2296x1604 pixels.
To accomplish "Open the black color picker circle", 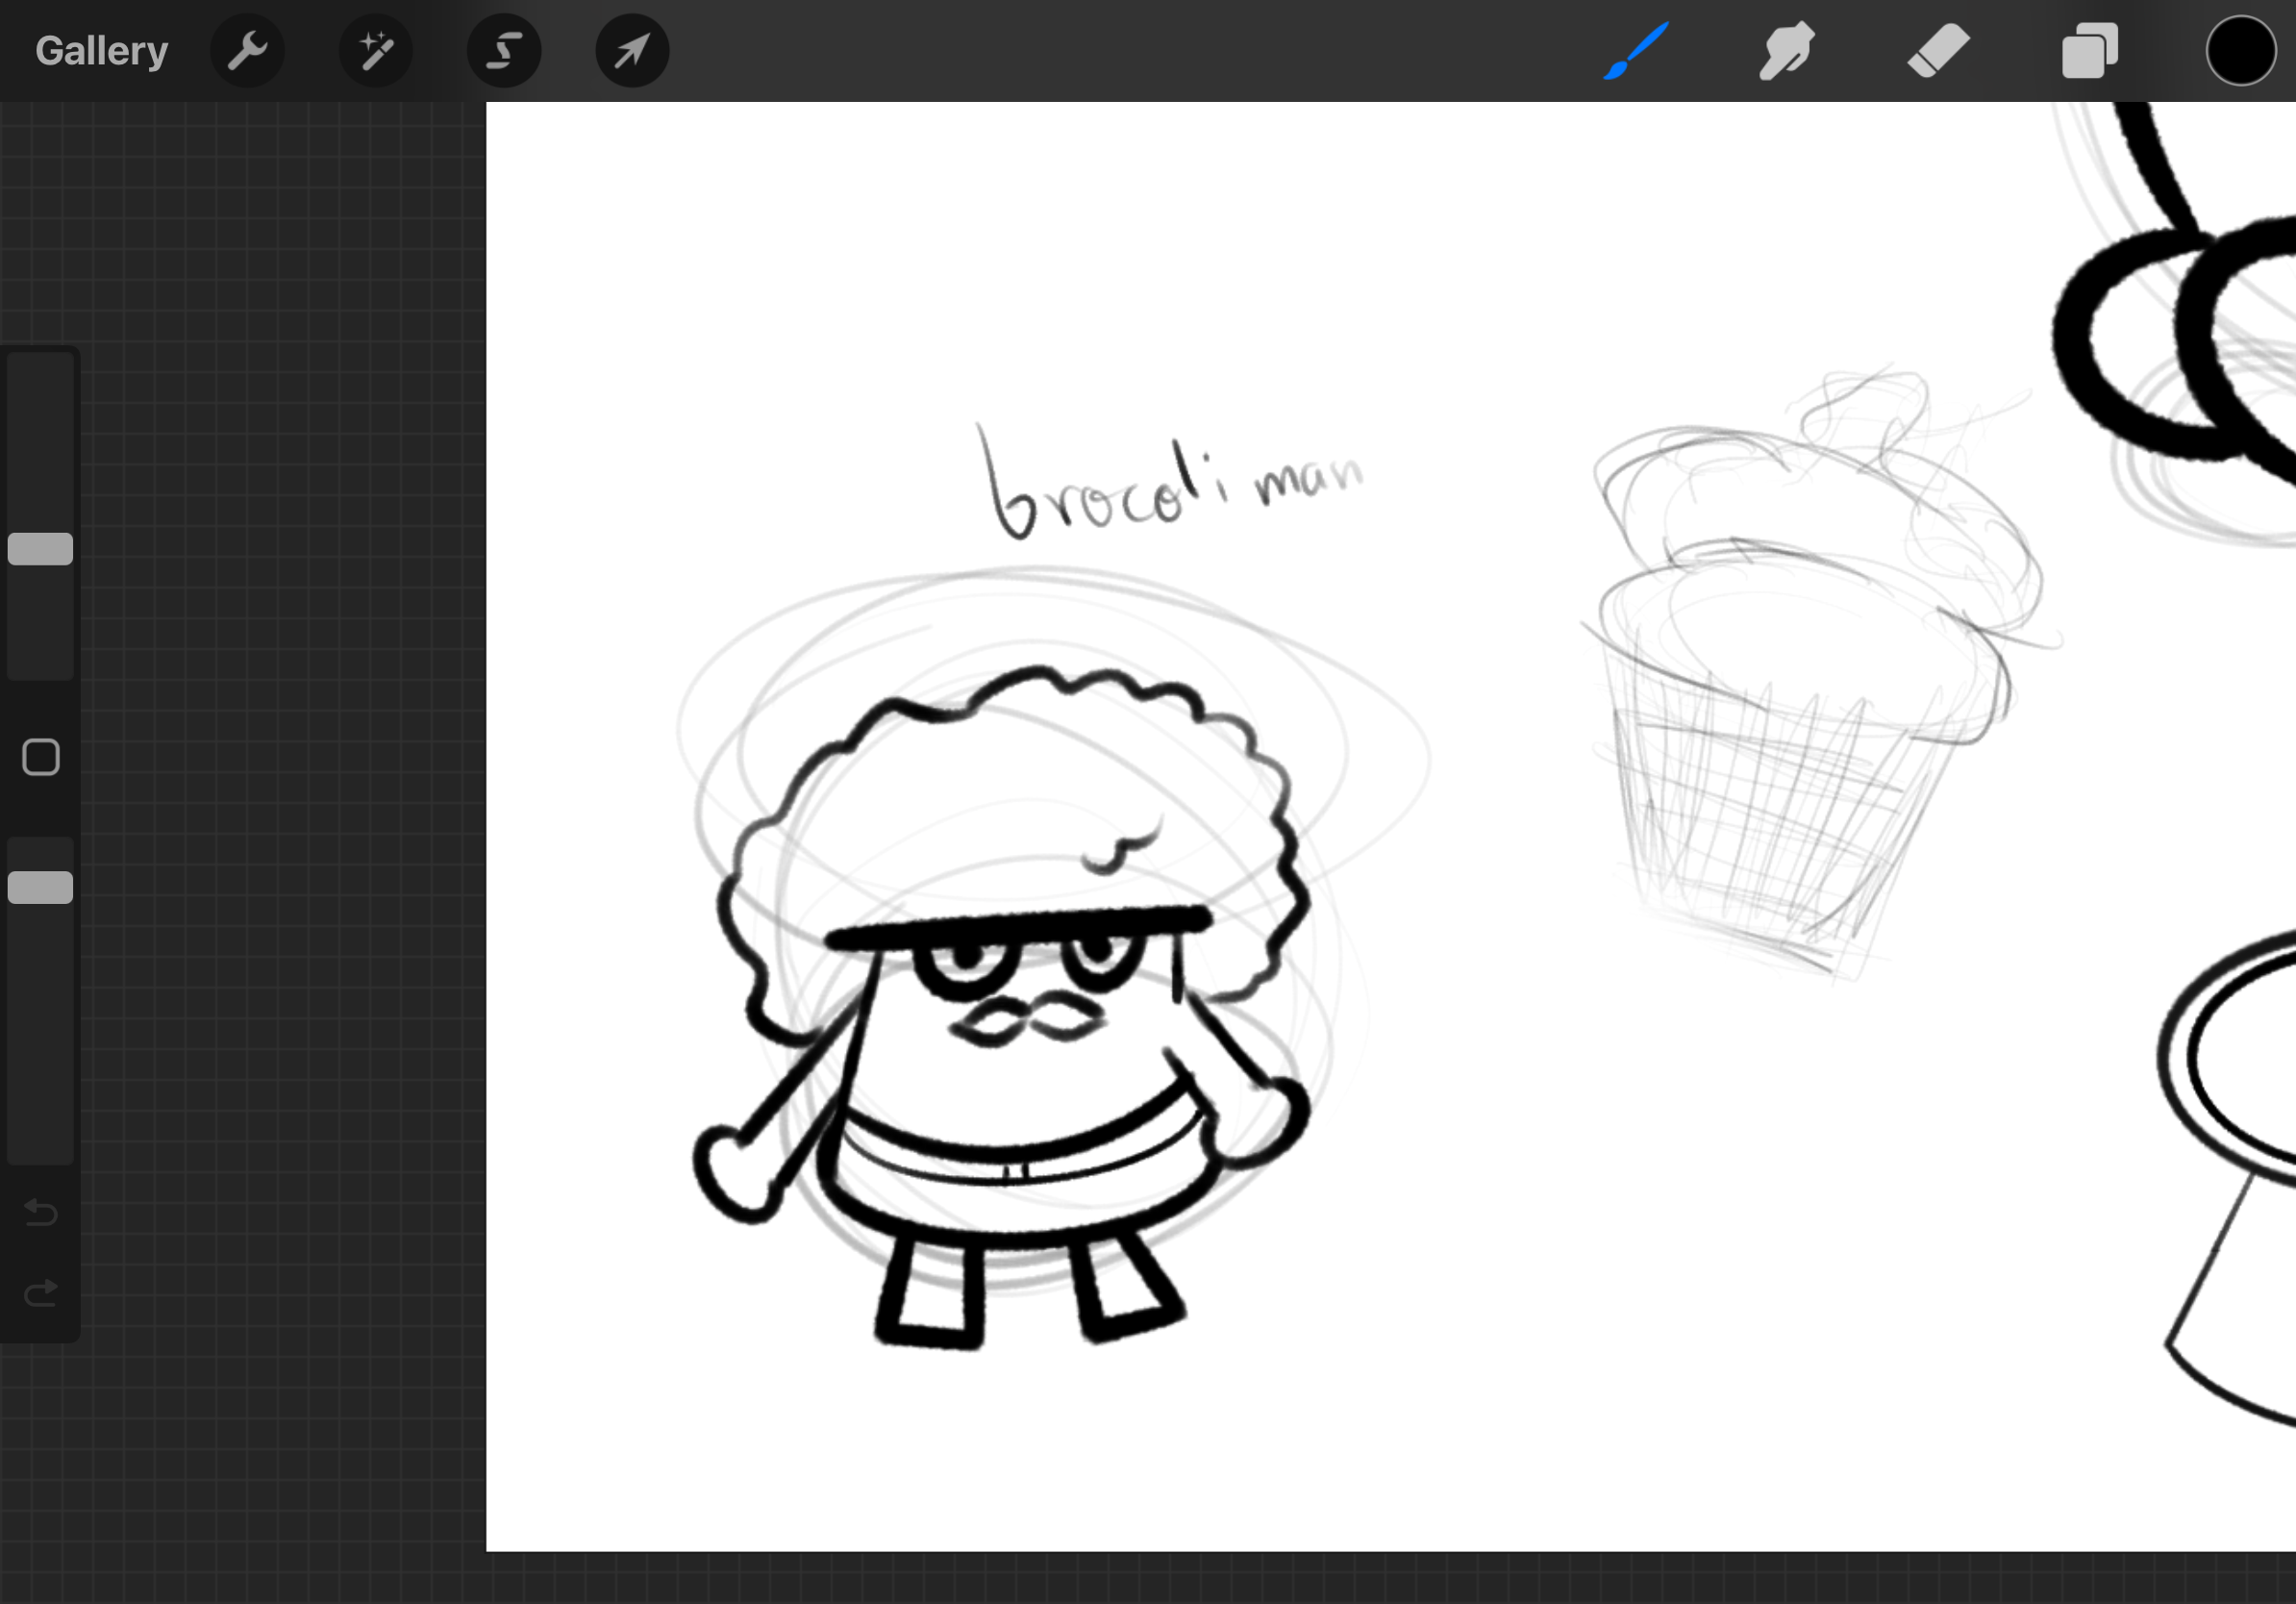I will point(2240,51).
